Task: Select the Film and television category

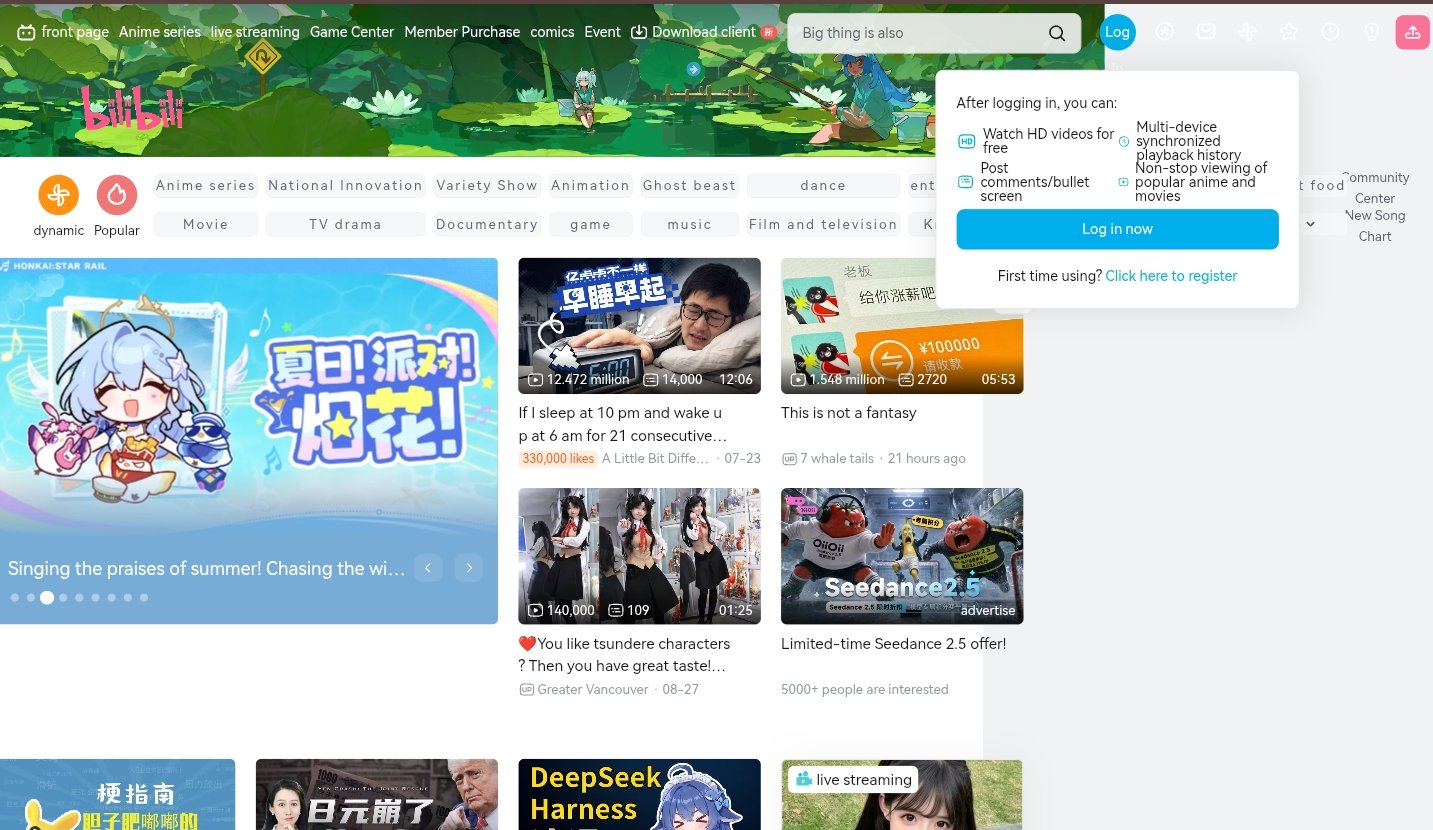Action: click(x=823, y=224)
